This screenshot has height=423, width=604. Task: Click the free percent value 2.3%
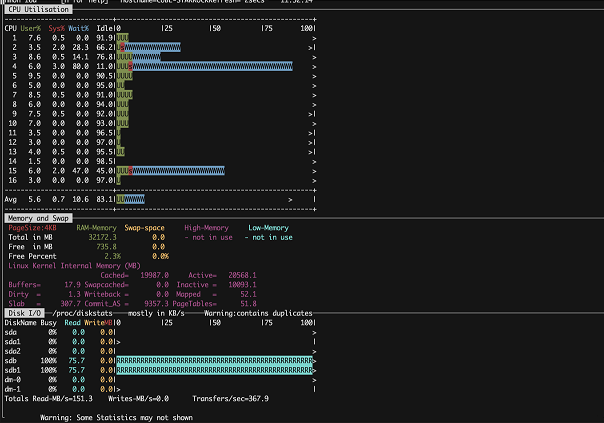112,256
